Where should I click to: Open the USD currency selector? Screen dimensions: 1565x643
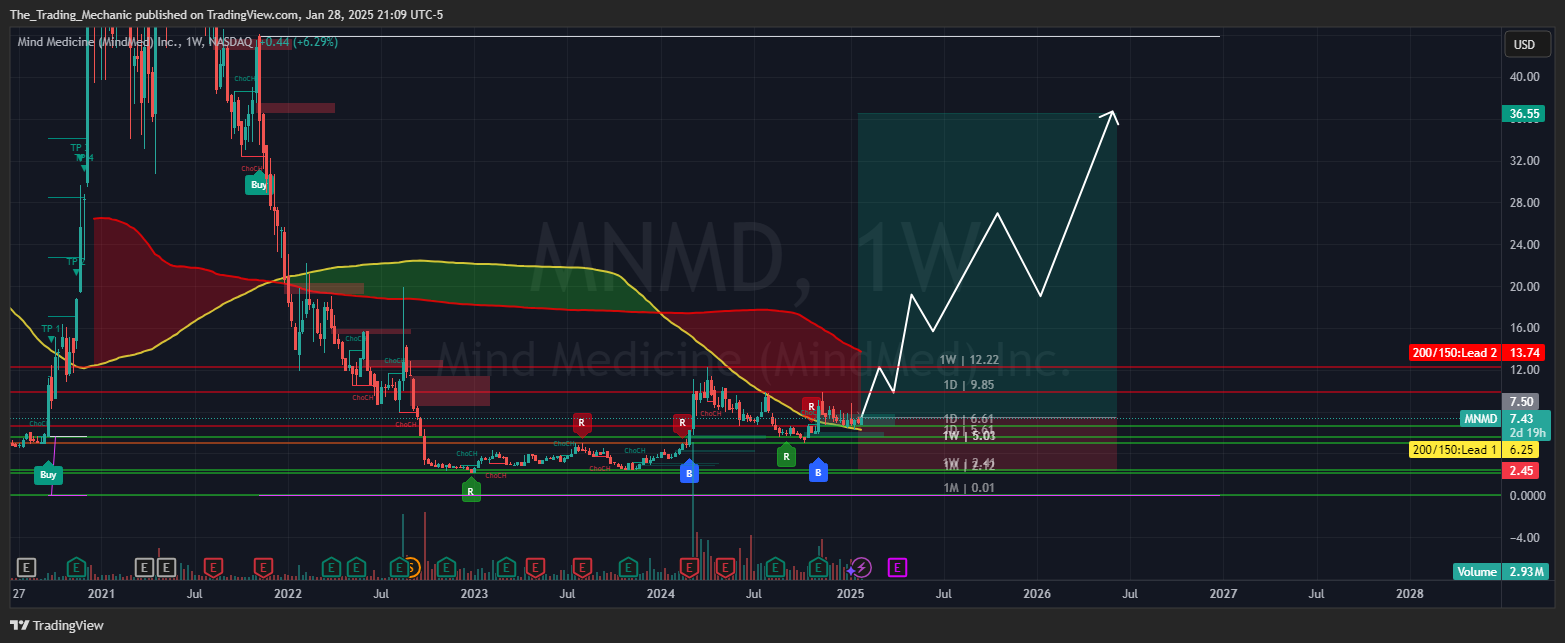[x=1524, y=44]
